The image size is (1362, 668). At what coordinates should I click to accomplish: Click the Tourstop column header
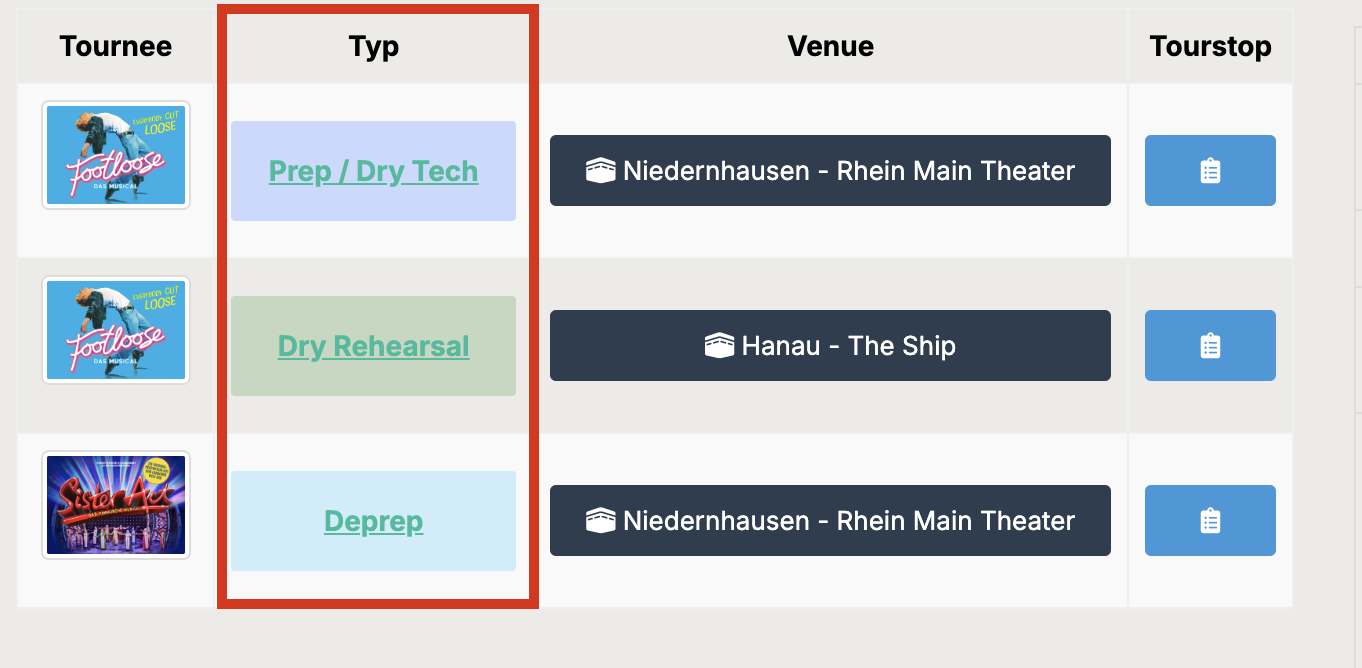(1210, 46)
